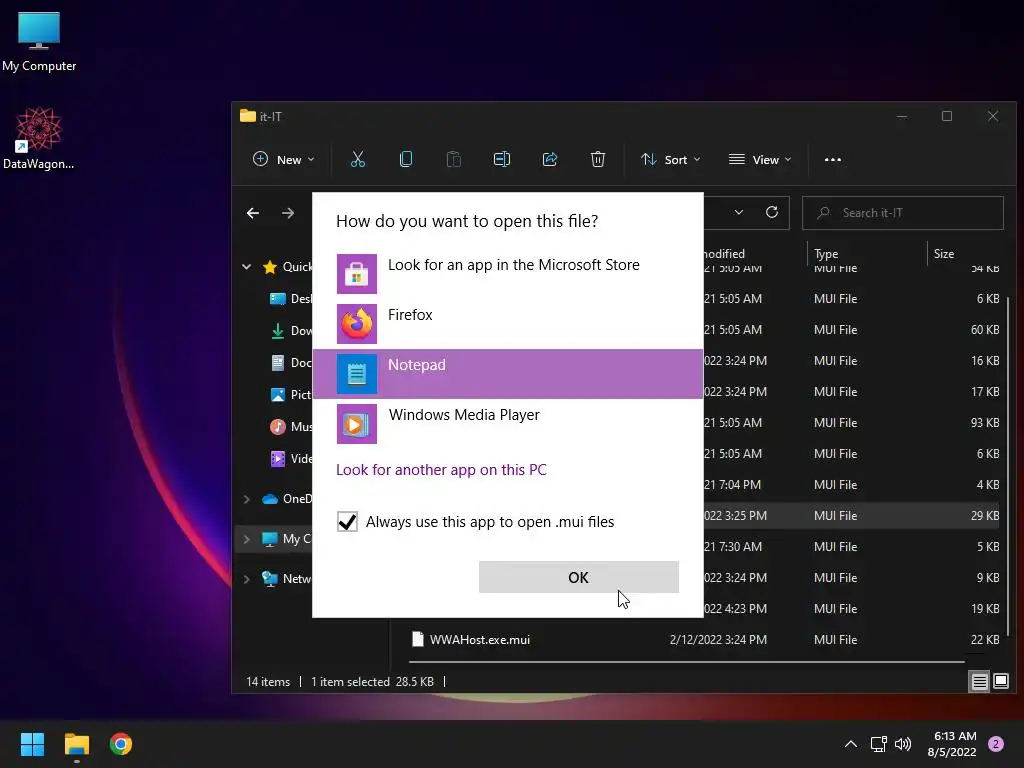
Task: Open the View dropdown
Action: 760,159
